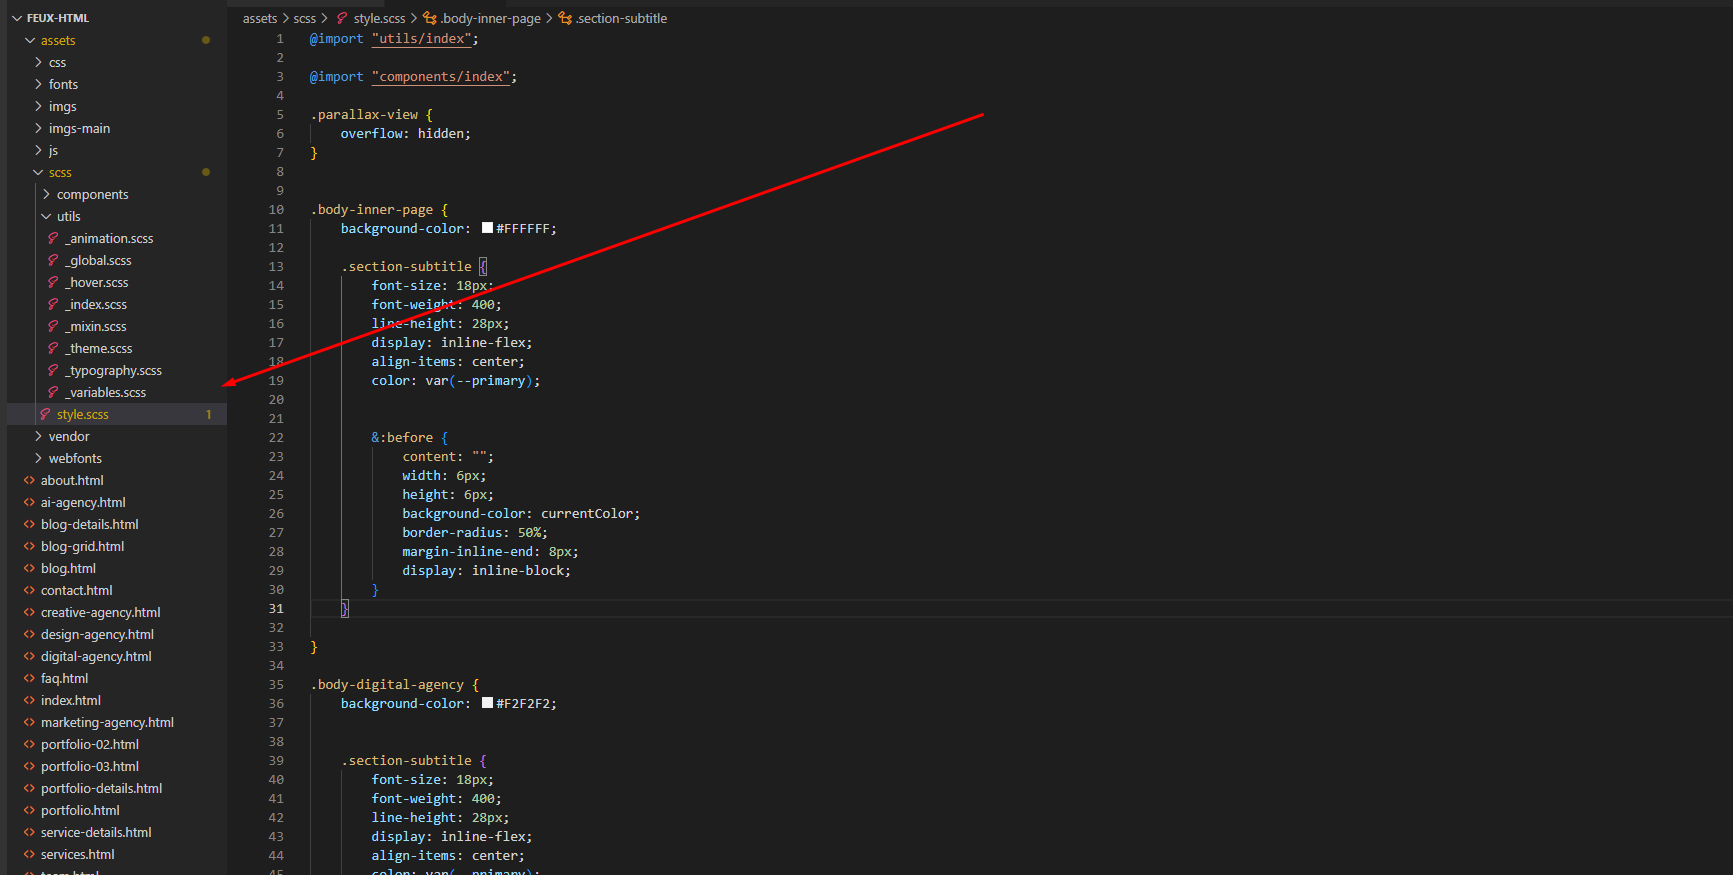Screen dimensions: 1733x875
Task: Expand the vendor folder
Action: click(x=38, y=436)
